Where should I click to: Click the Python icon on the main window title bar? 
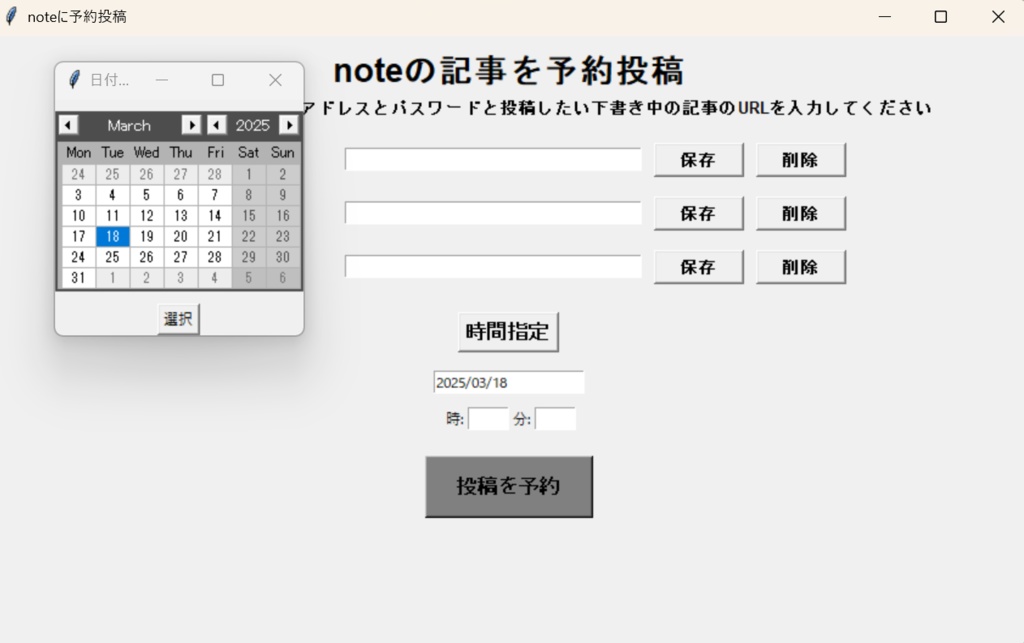point(11,16)
